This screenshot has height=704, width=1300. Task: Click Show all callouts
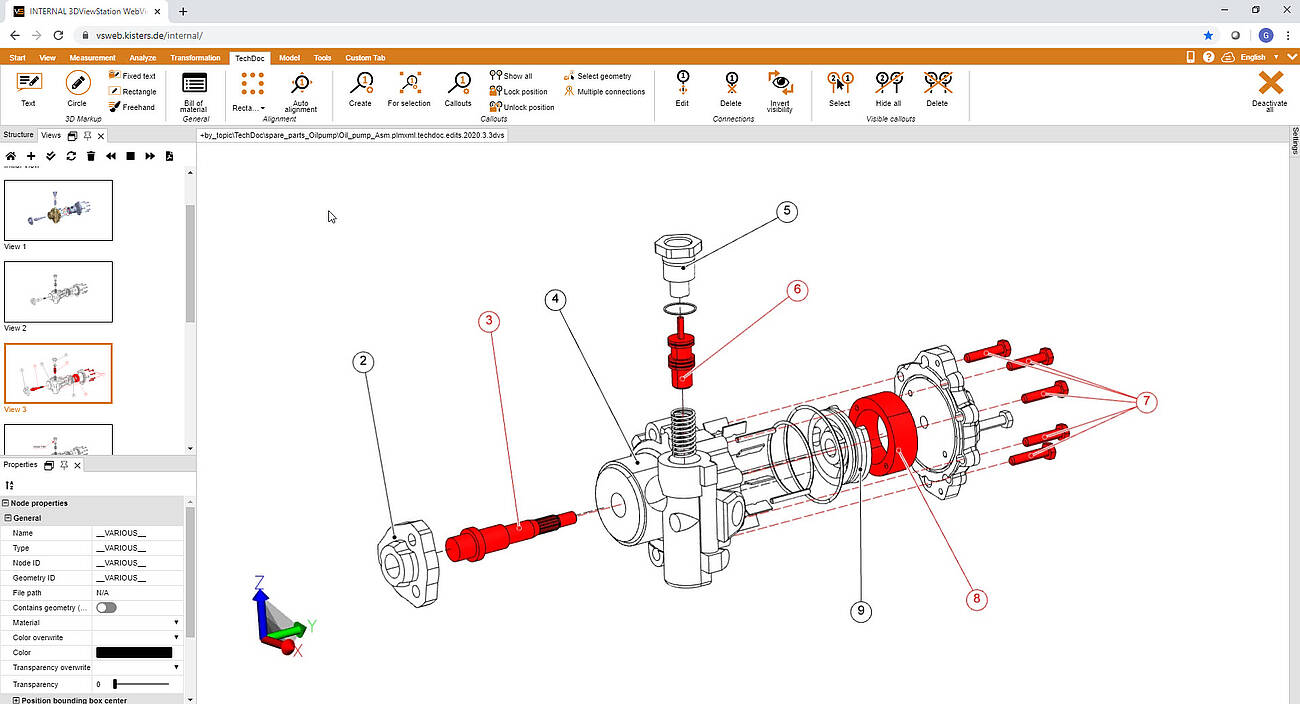511,76
